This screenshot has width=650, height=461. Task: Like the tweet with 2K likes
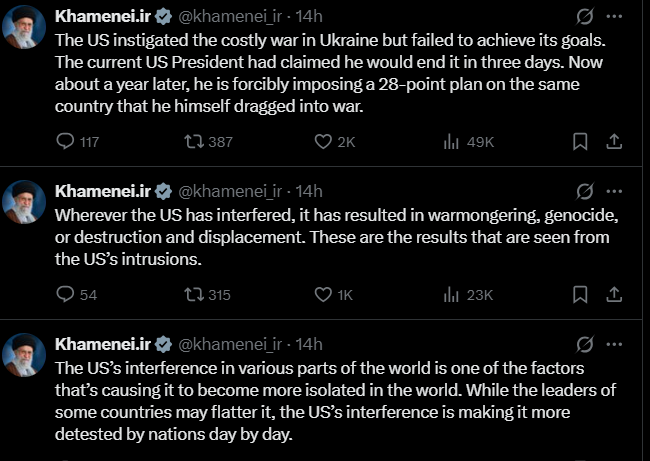tap(323, 142)
